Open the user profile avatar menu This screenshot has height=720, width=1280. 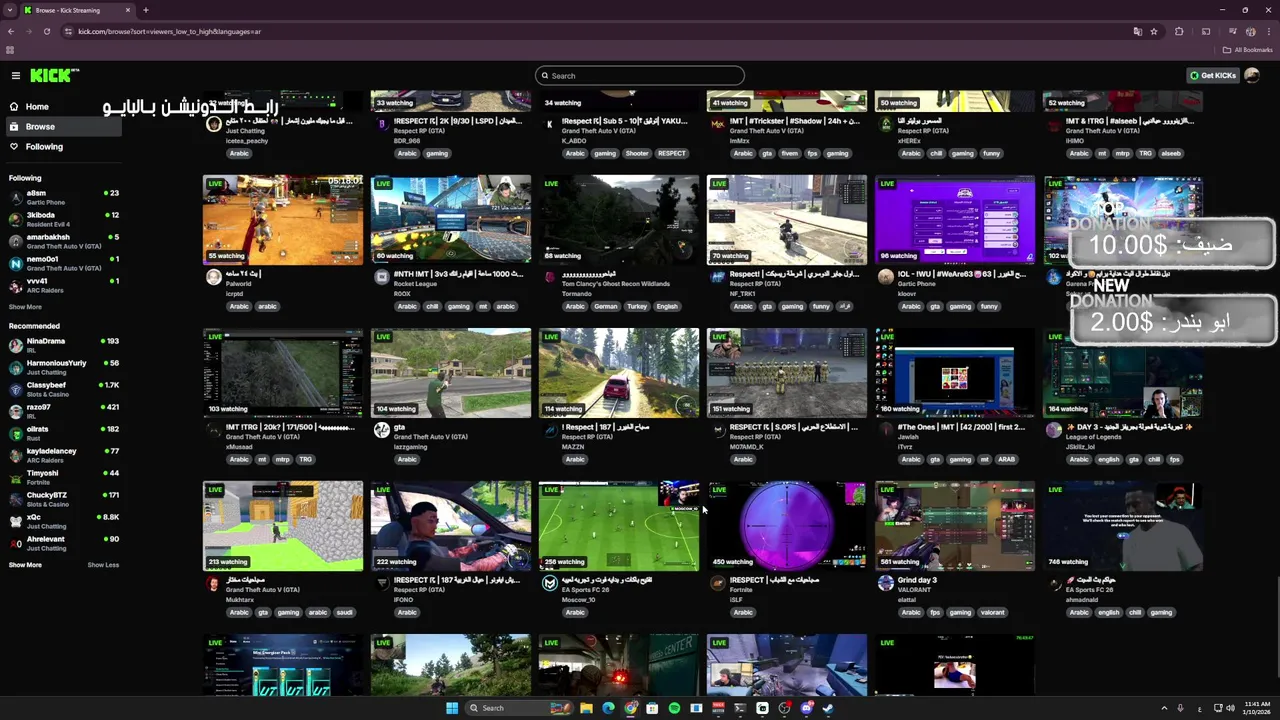click(1252, 76)
